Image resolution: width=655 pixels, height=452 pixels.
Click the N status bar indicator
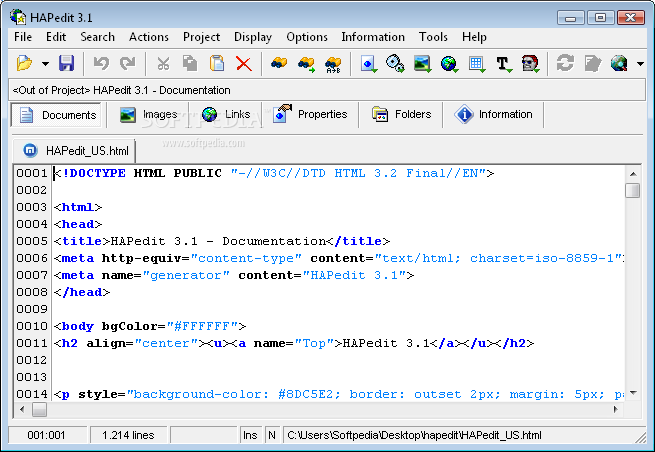pyautogui.click(x=272, y=435)
